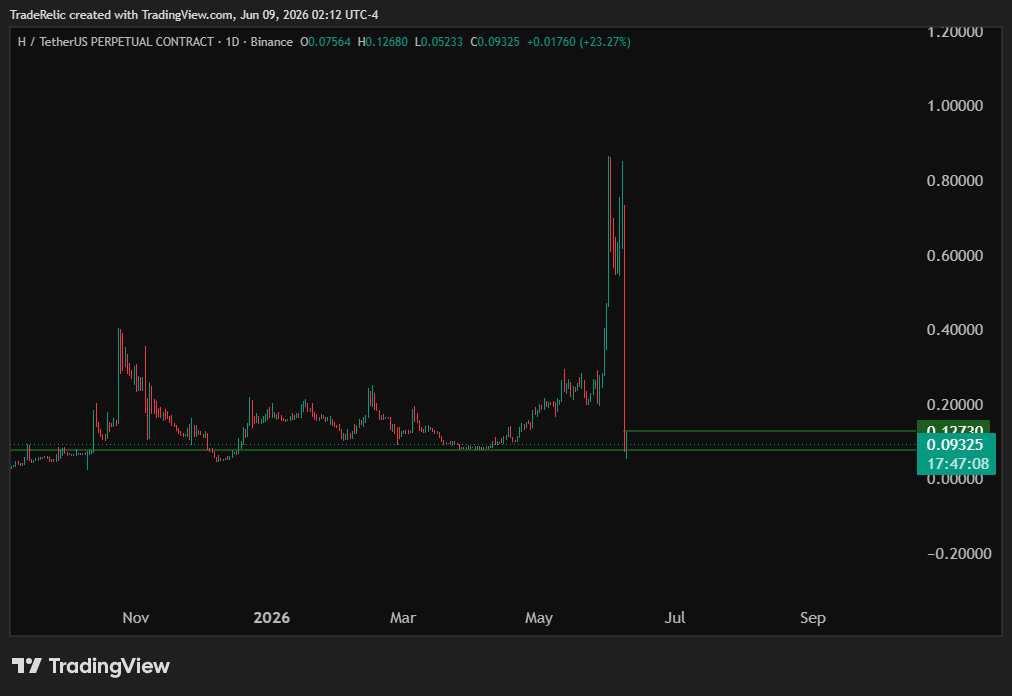
Task: Click the H / TetherUS PERPETUAL CONTRACT symbol title
Action: [x=116, y=42]
